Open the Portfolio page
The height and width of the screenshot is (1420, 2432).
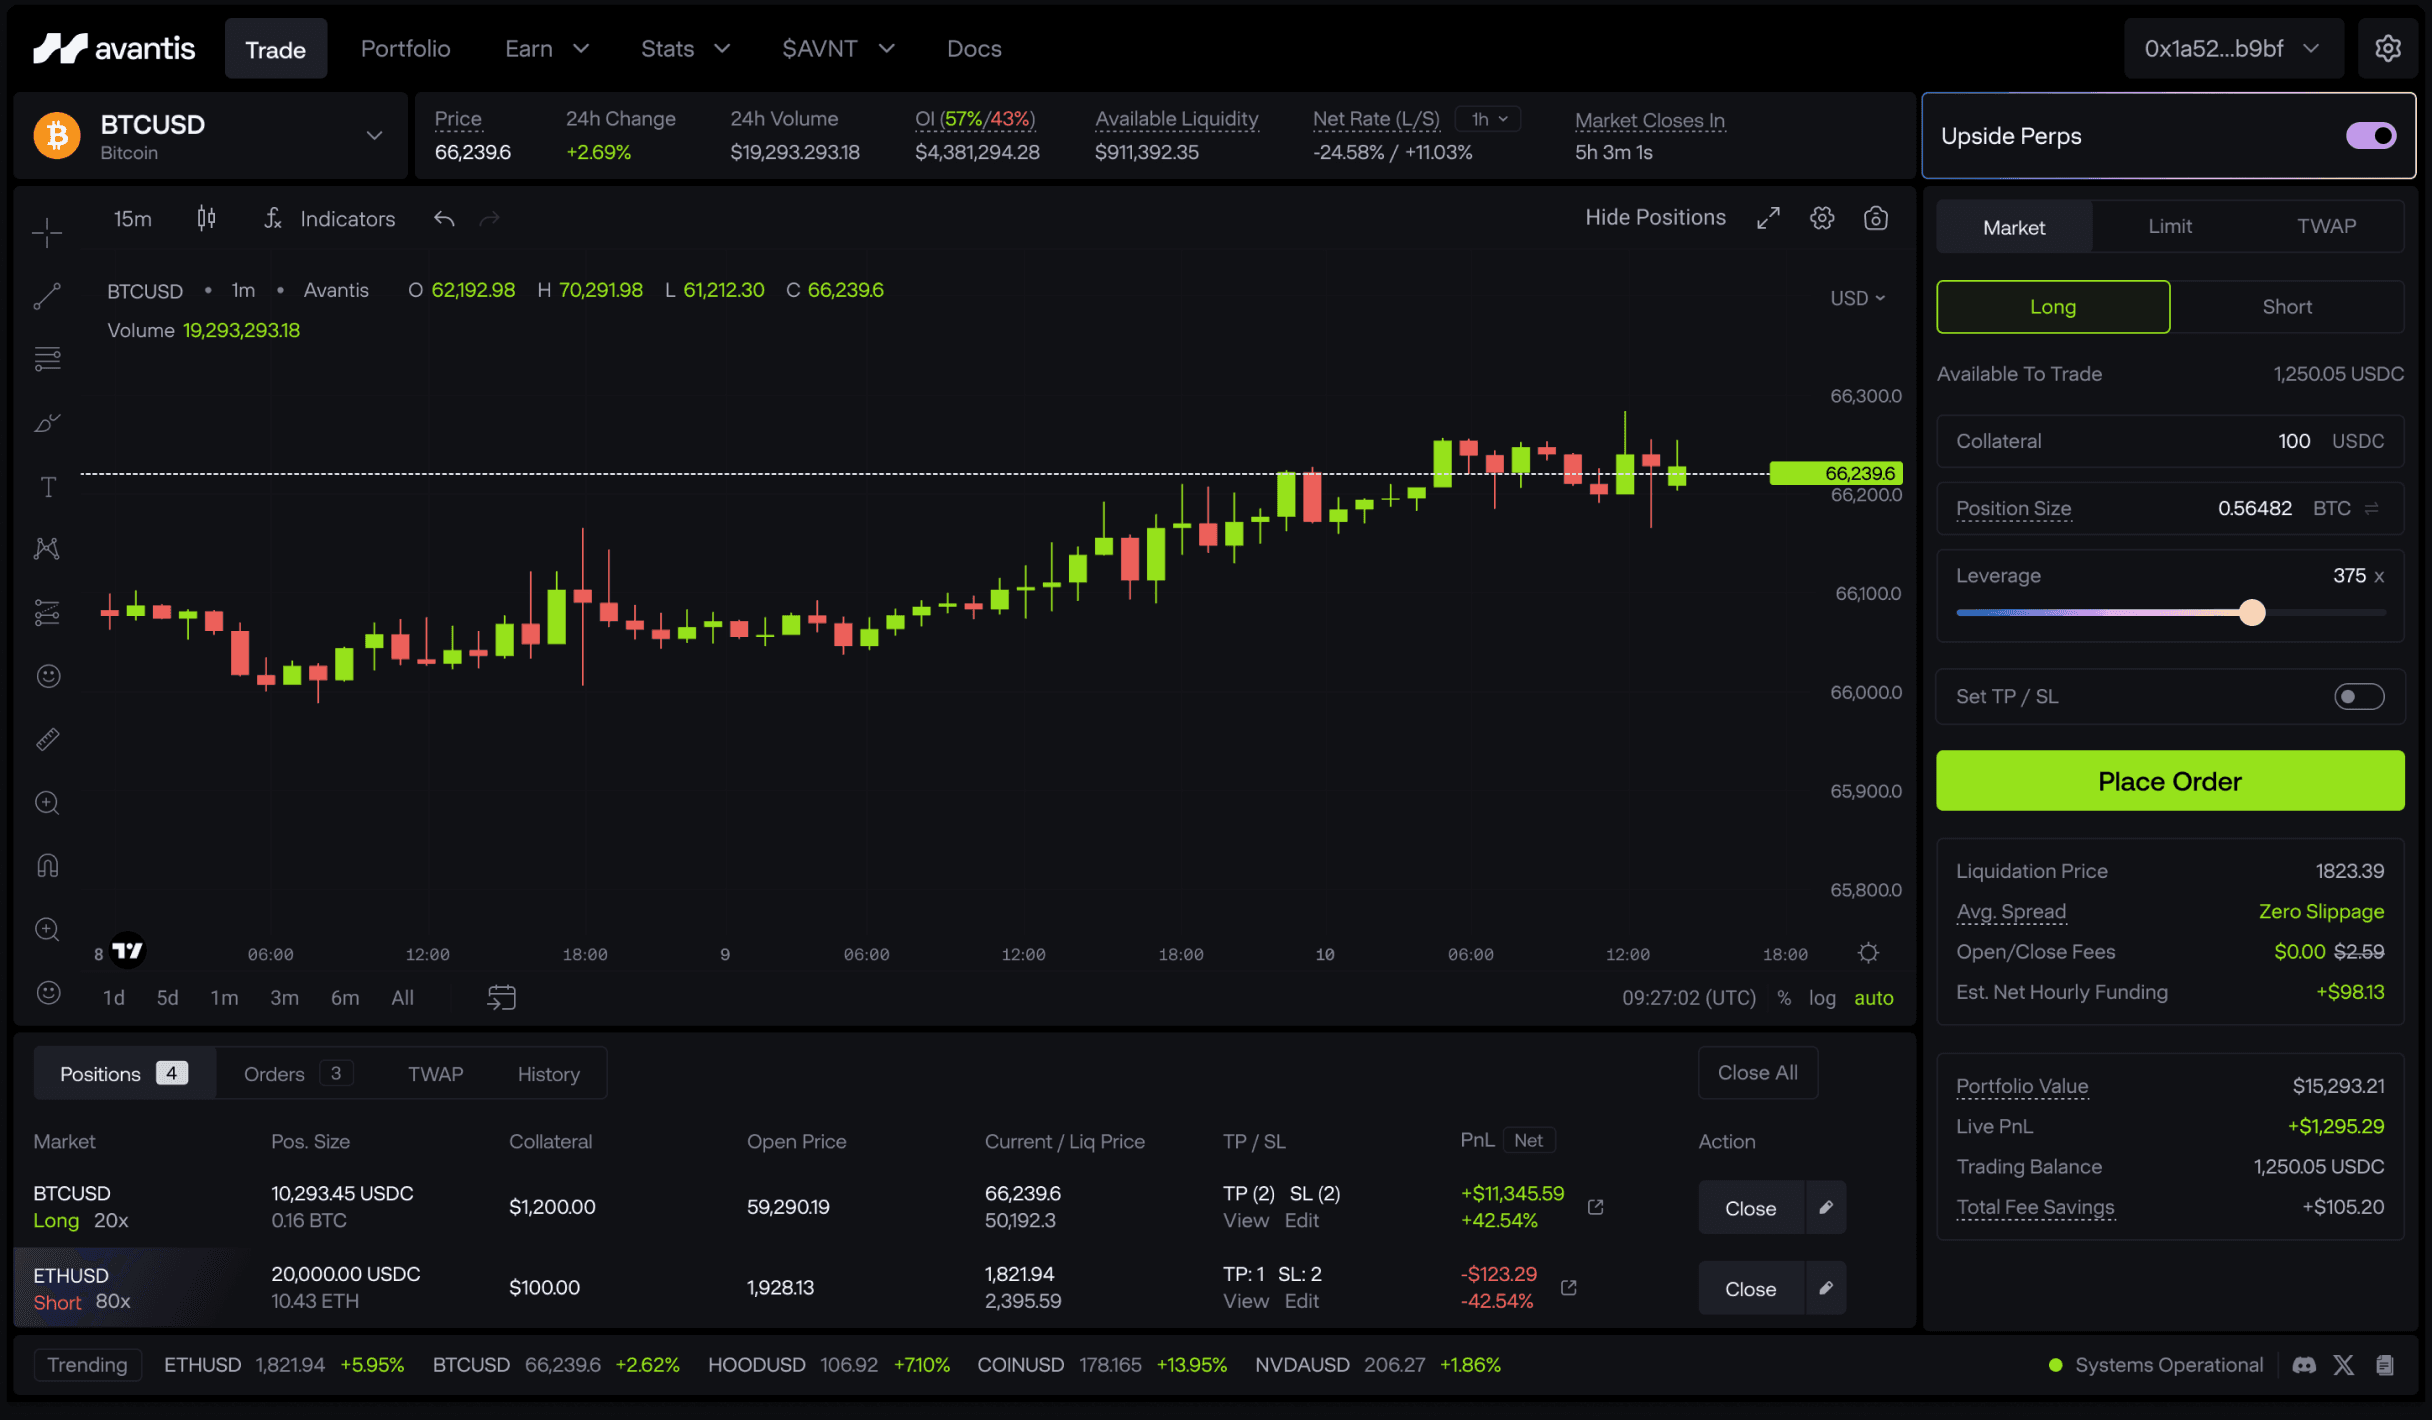(405, 48)
